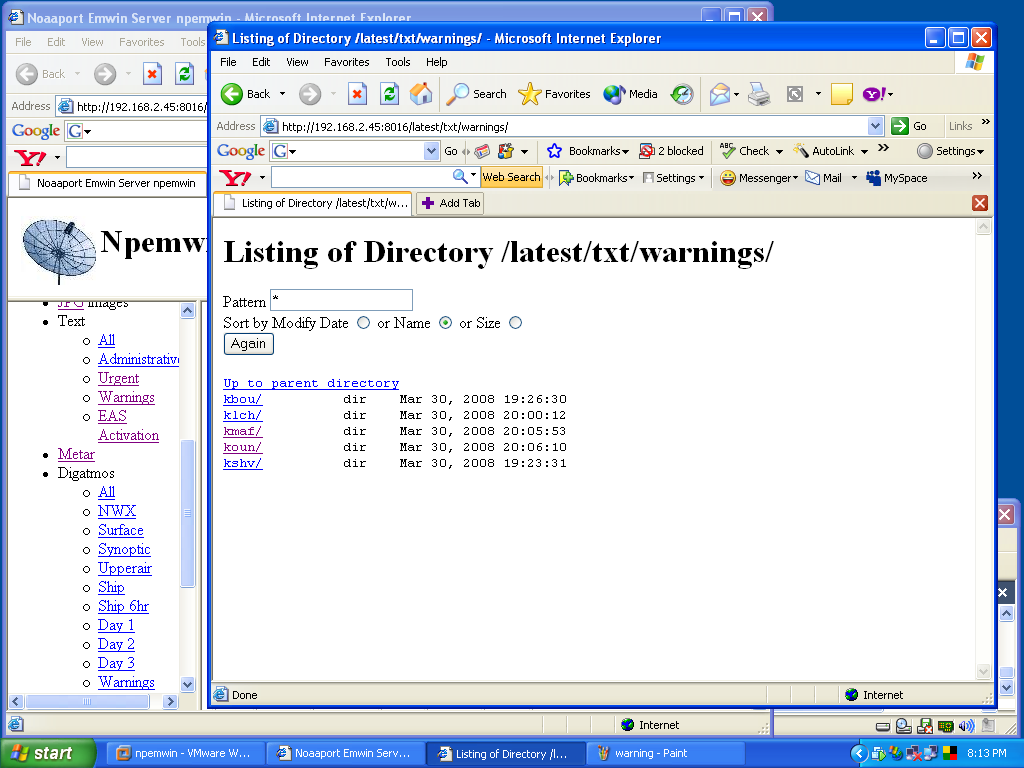Open the Check dropdown arrow
The height and width of the screenshot is (768, 1024).
click(779, 152)
